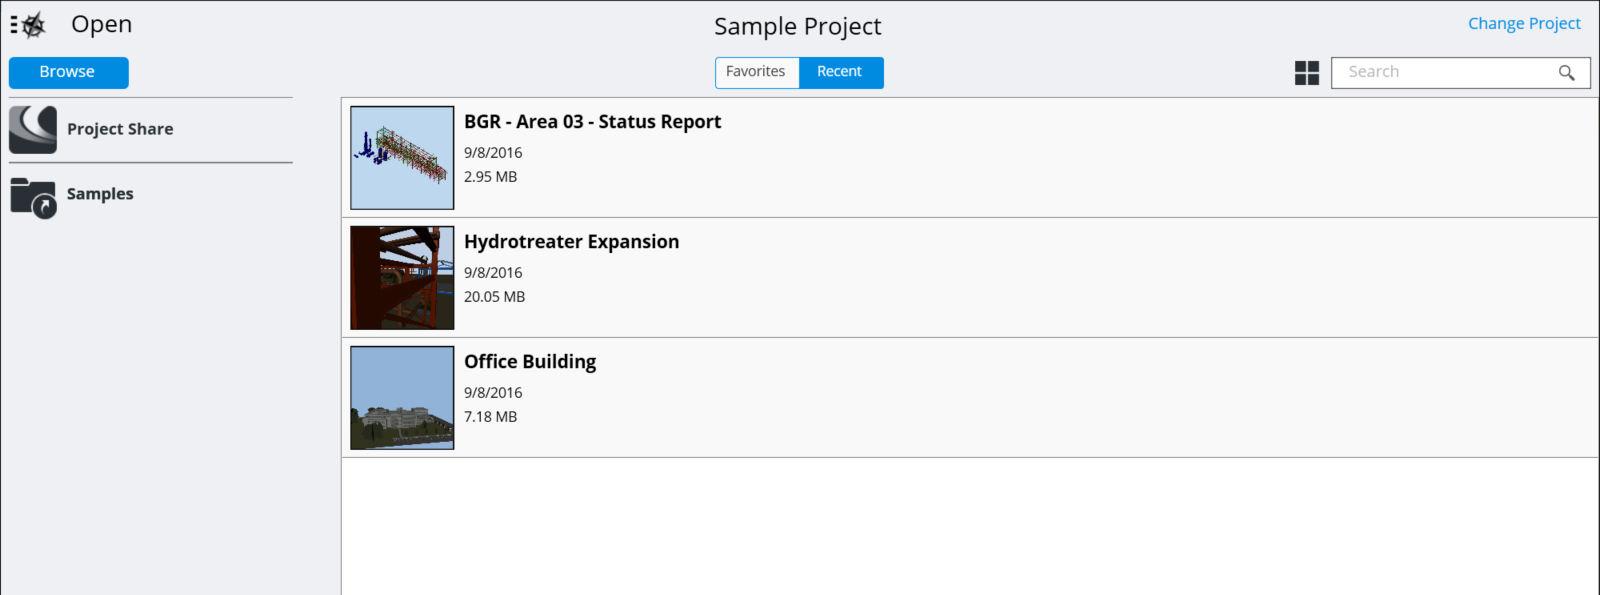Open the Office Building title

pos(530,362)
